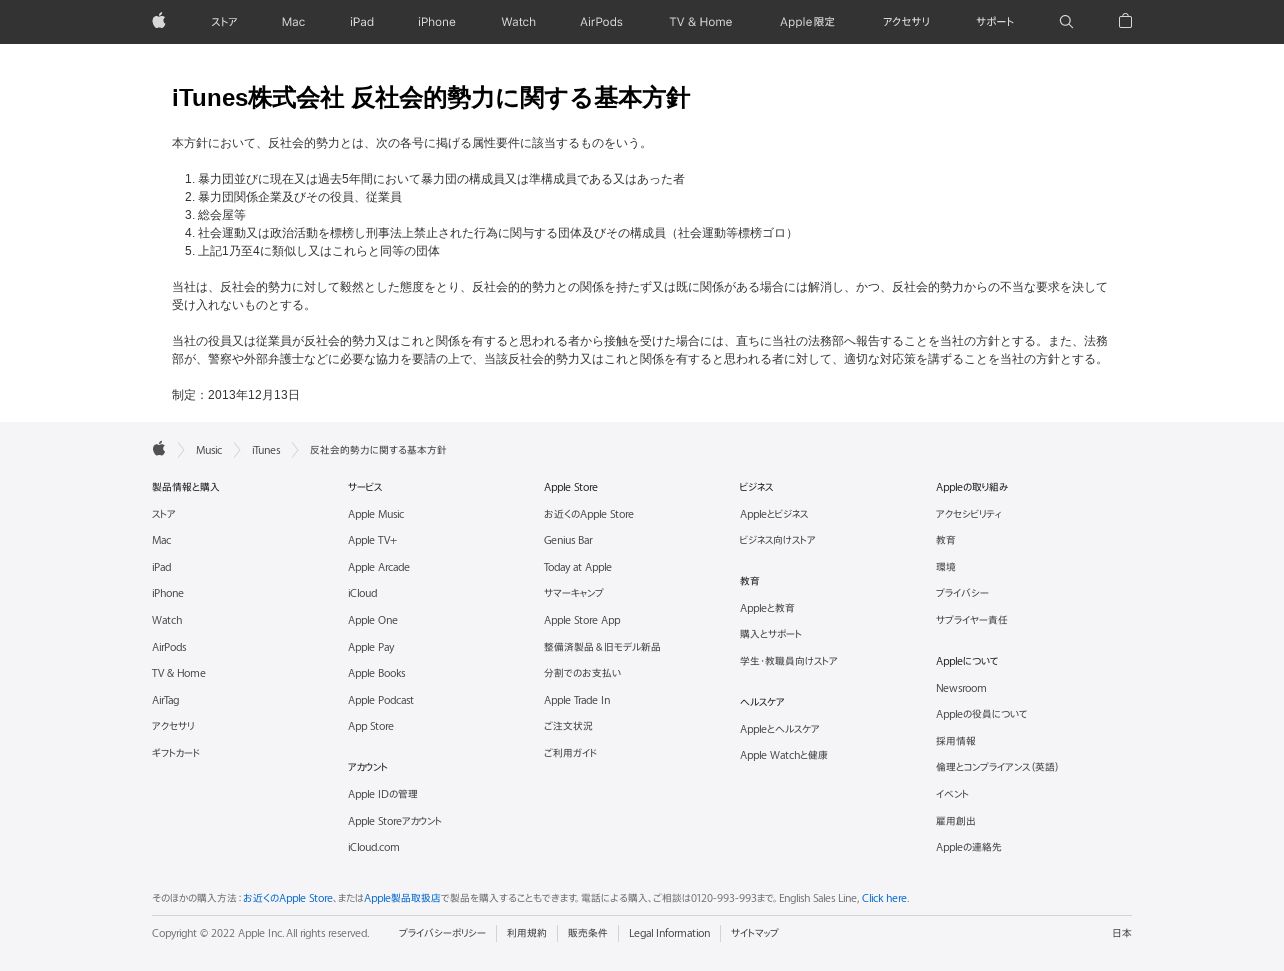This screenshot has height=971, width=1284.
Task: Follow the English Sales Line 'Click here' link
Action: point(885,898)
